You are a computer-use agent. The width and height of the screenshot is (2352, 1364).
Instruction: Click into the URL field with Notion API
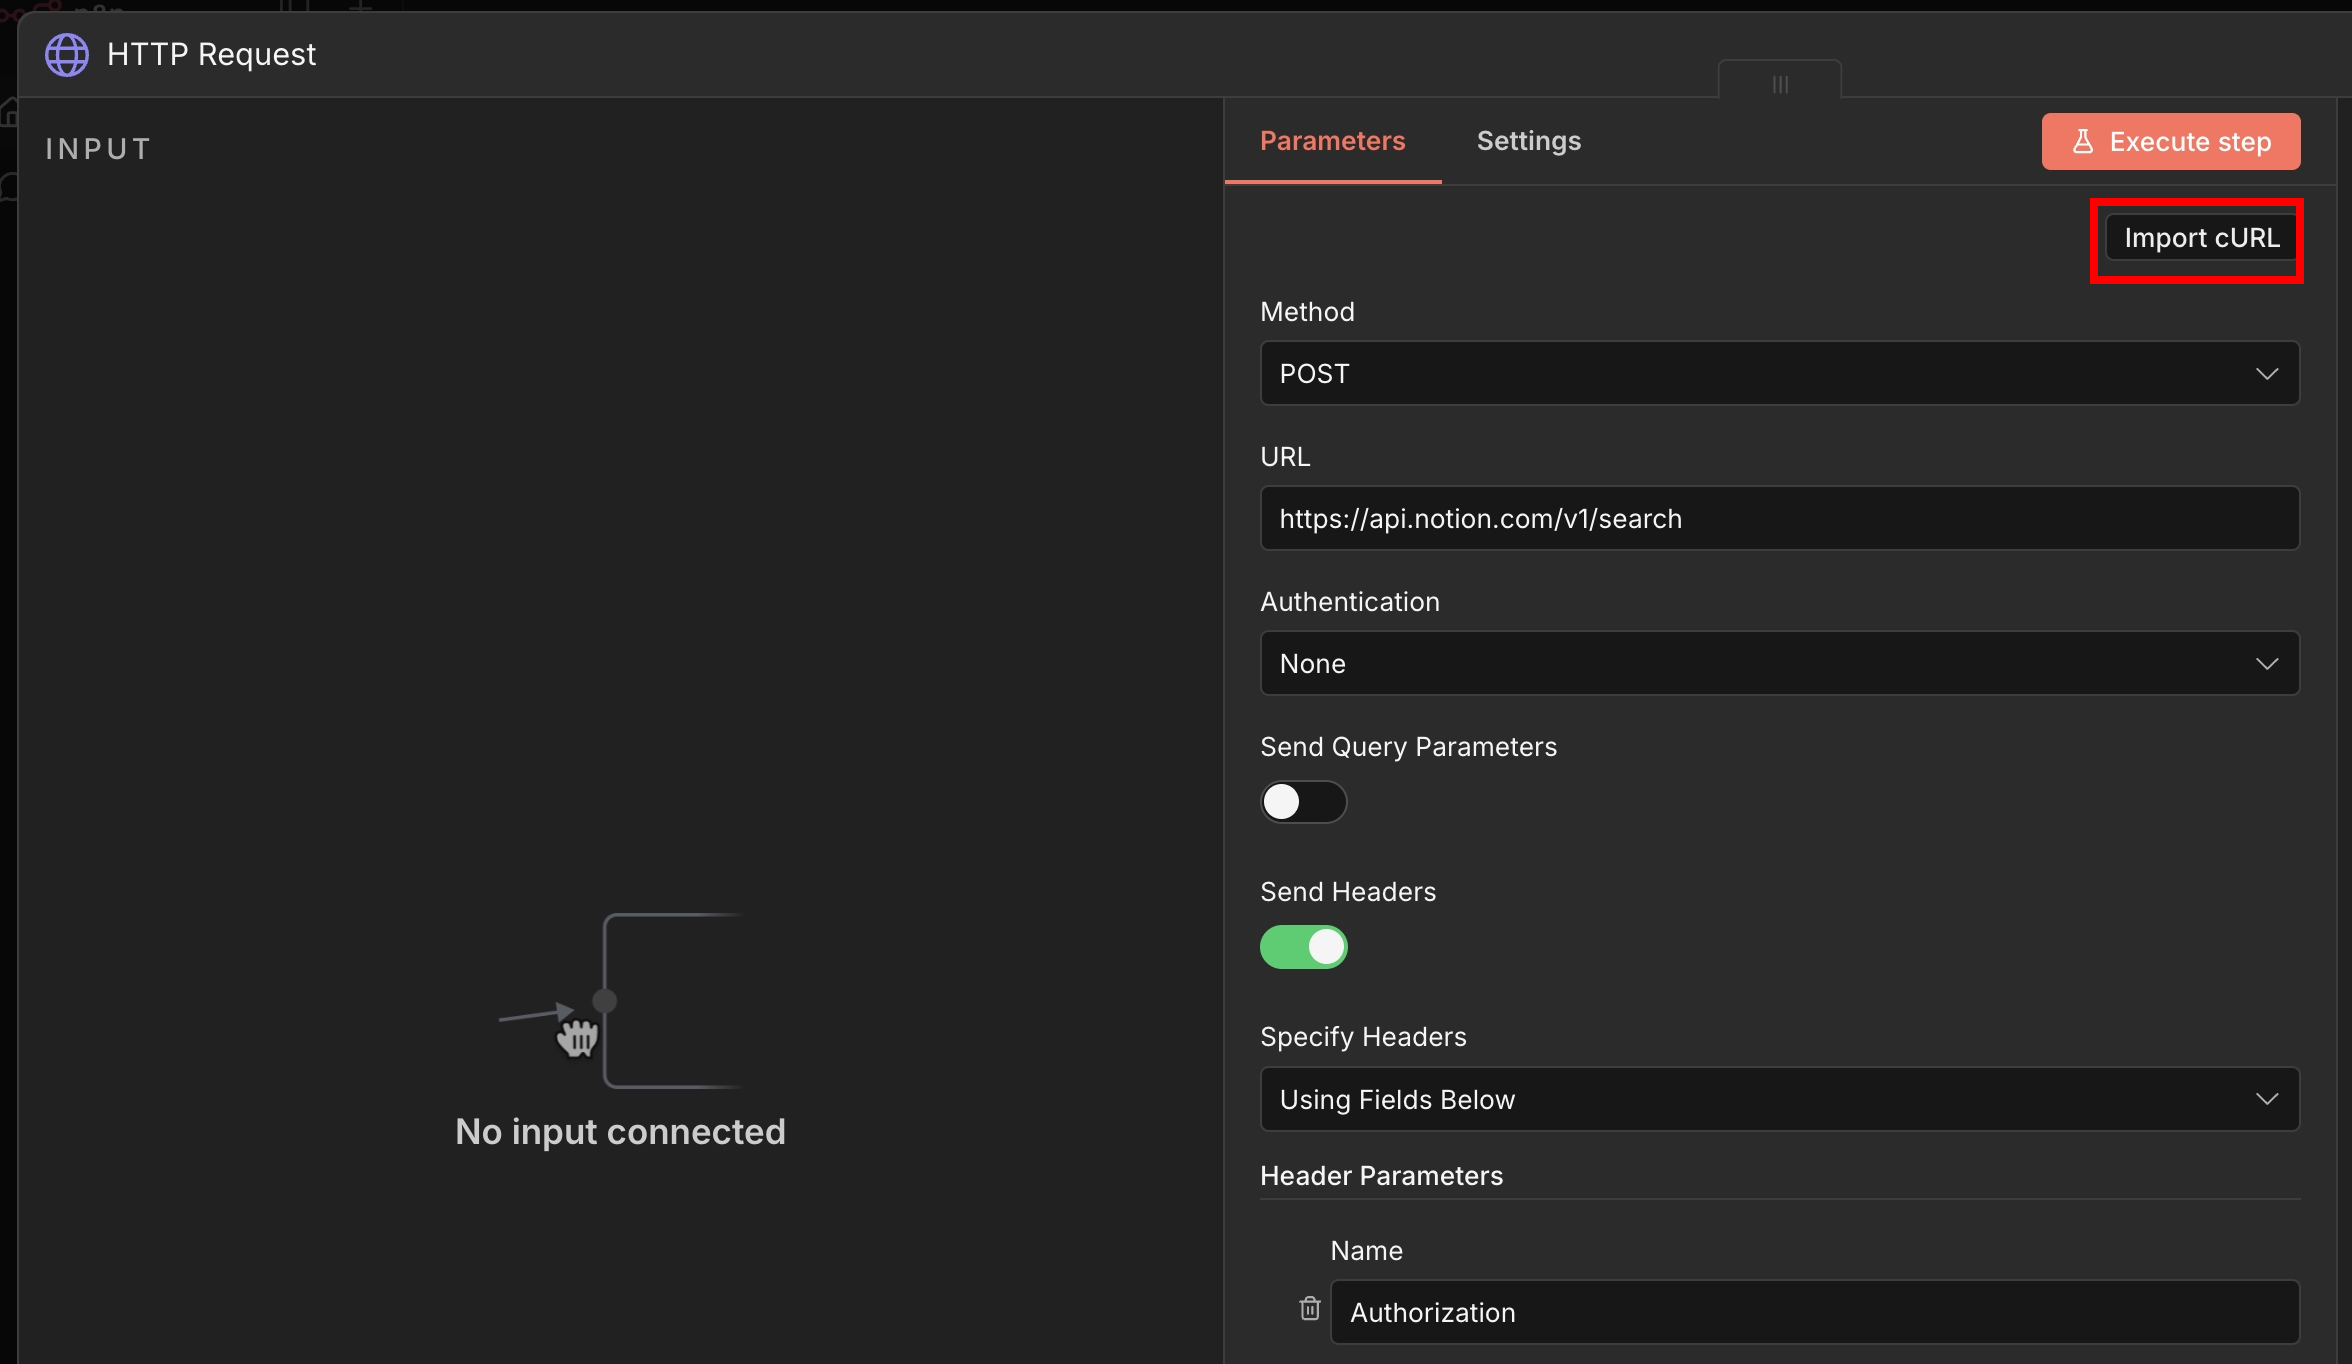tap(1779, 519)
